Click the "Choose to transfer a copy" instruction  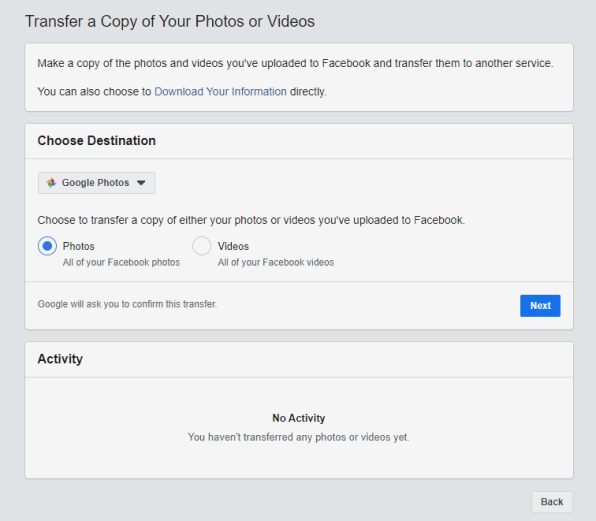(x=251, y=220)
